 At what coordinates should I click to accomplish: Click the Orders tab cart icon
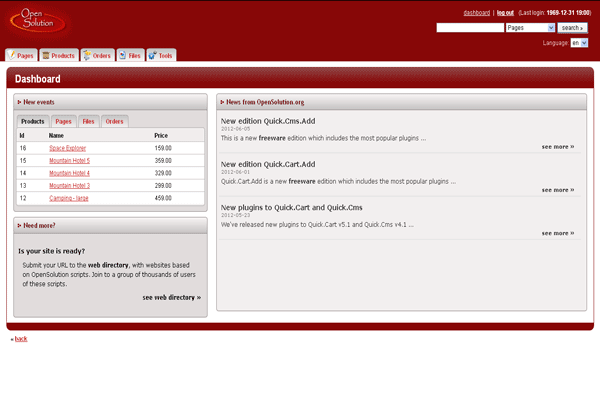87,56
